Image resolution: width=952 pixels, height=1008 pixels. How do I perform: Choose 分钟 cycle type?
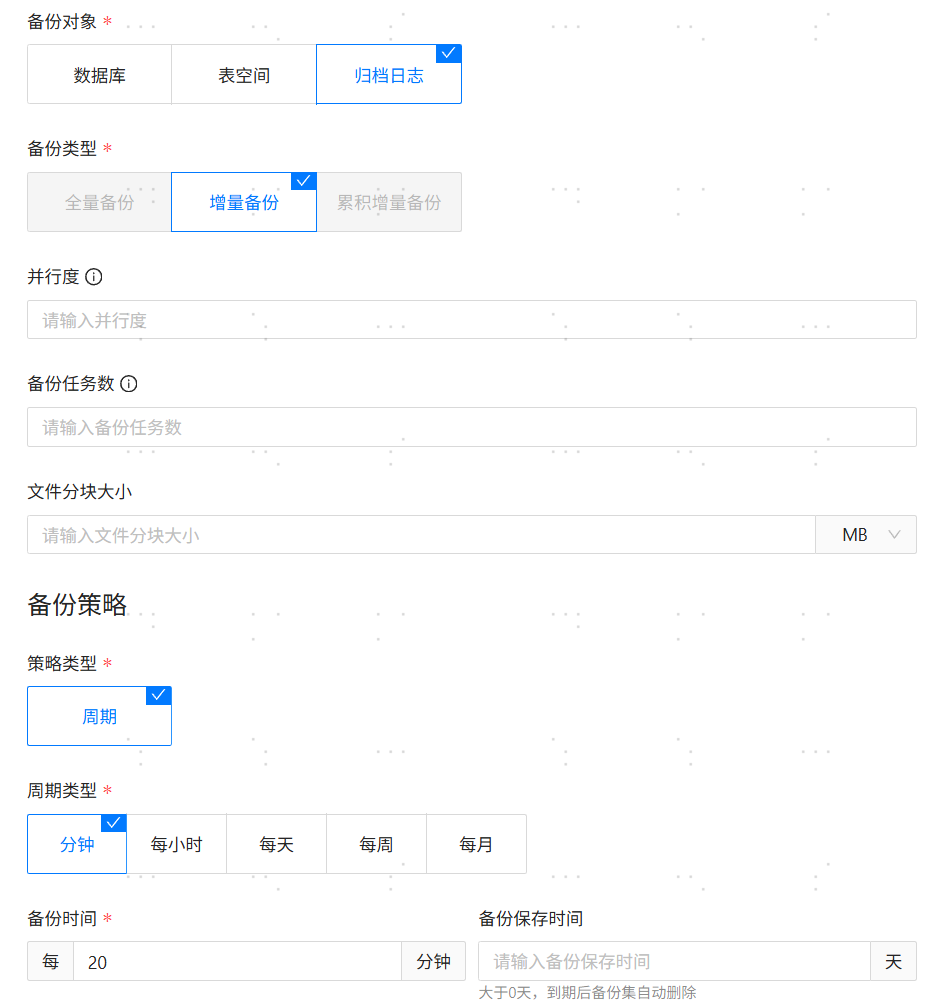[x=77, y=845]
